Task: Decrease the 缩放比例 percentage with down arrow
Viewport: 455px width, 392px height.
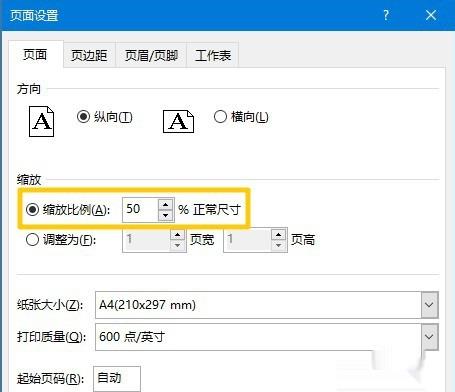Action: click(166, 215)
